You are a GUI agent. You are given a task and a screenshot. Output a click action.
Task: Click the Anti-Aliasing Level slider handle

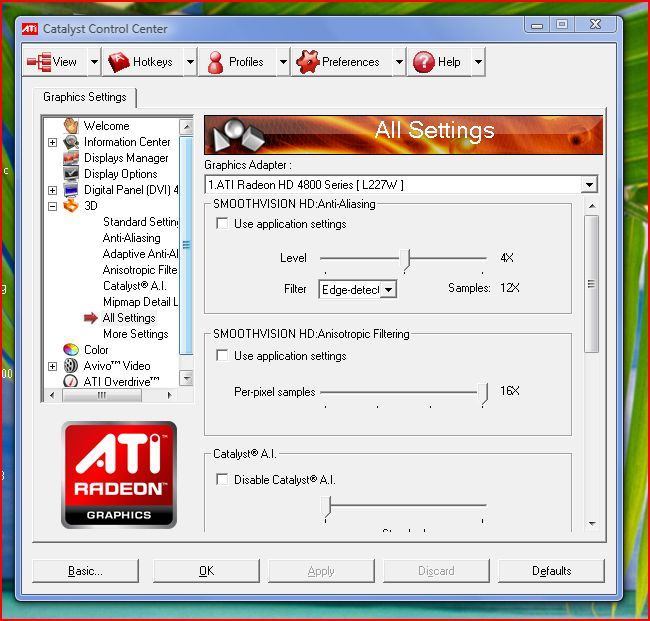coord(405,261)
